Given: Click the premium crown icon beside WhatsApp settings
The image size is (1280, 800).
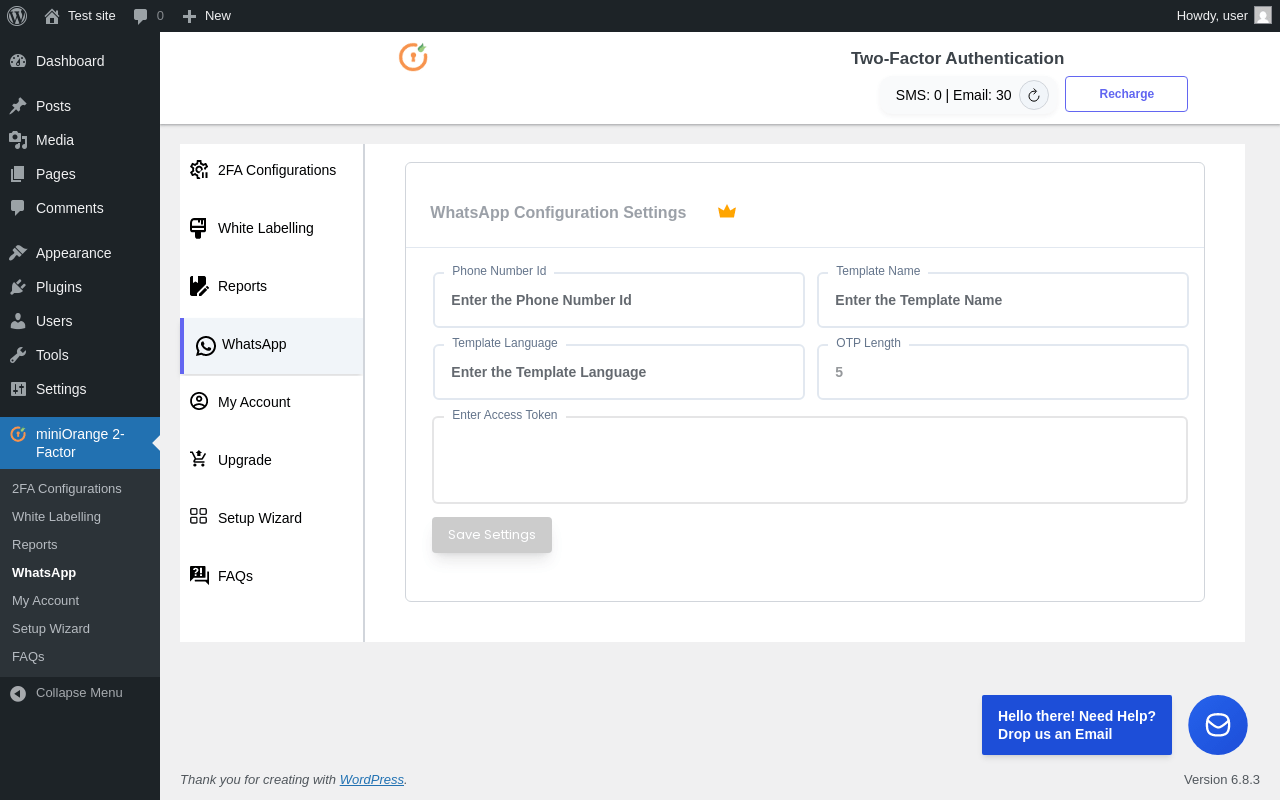Looking at the screenshot, I should (x=727, y=212).
